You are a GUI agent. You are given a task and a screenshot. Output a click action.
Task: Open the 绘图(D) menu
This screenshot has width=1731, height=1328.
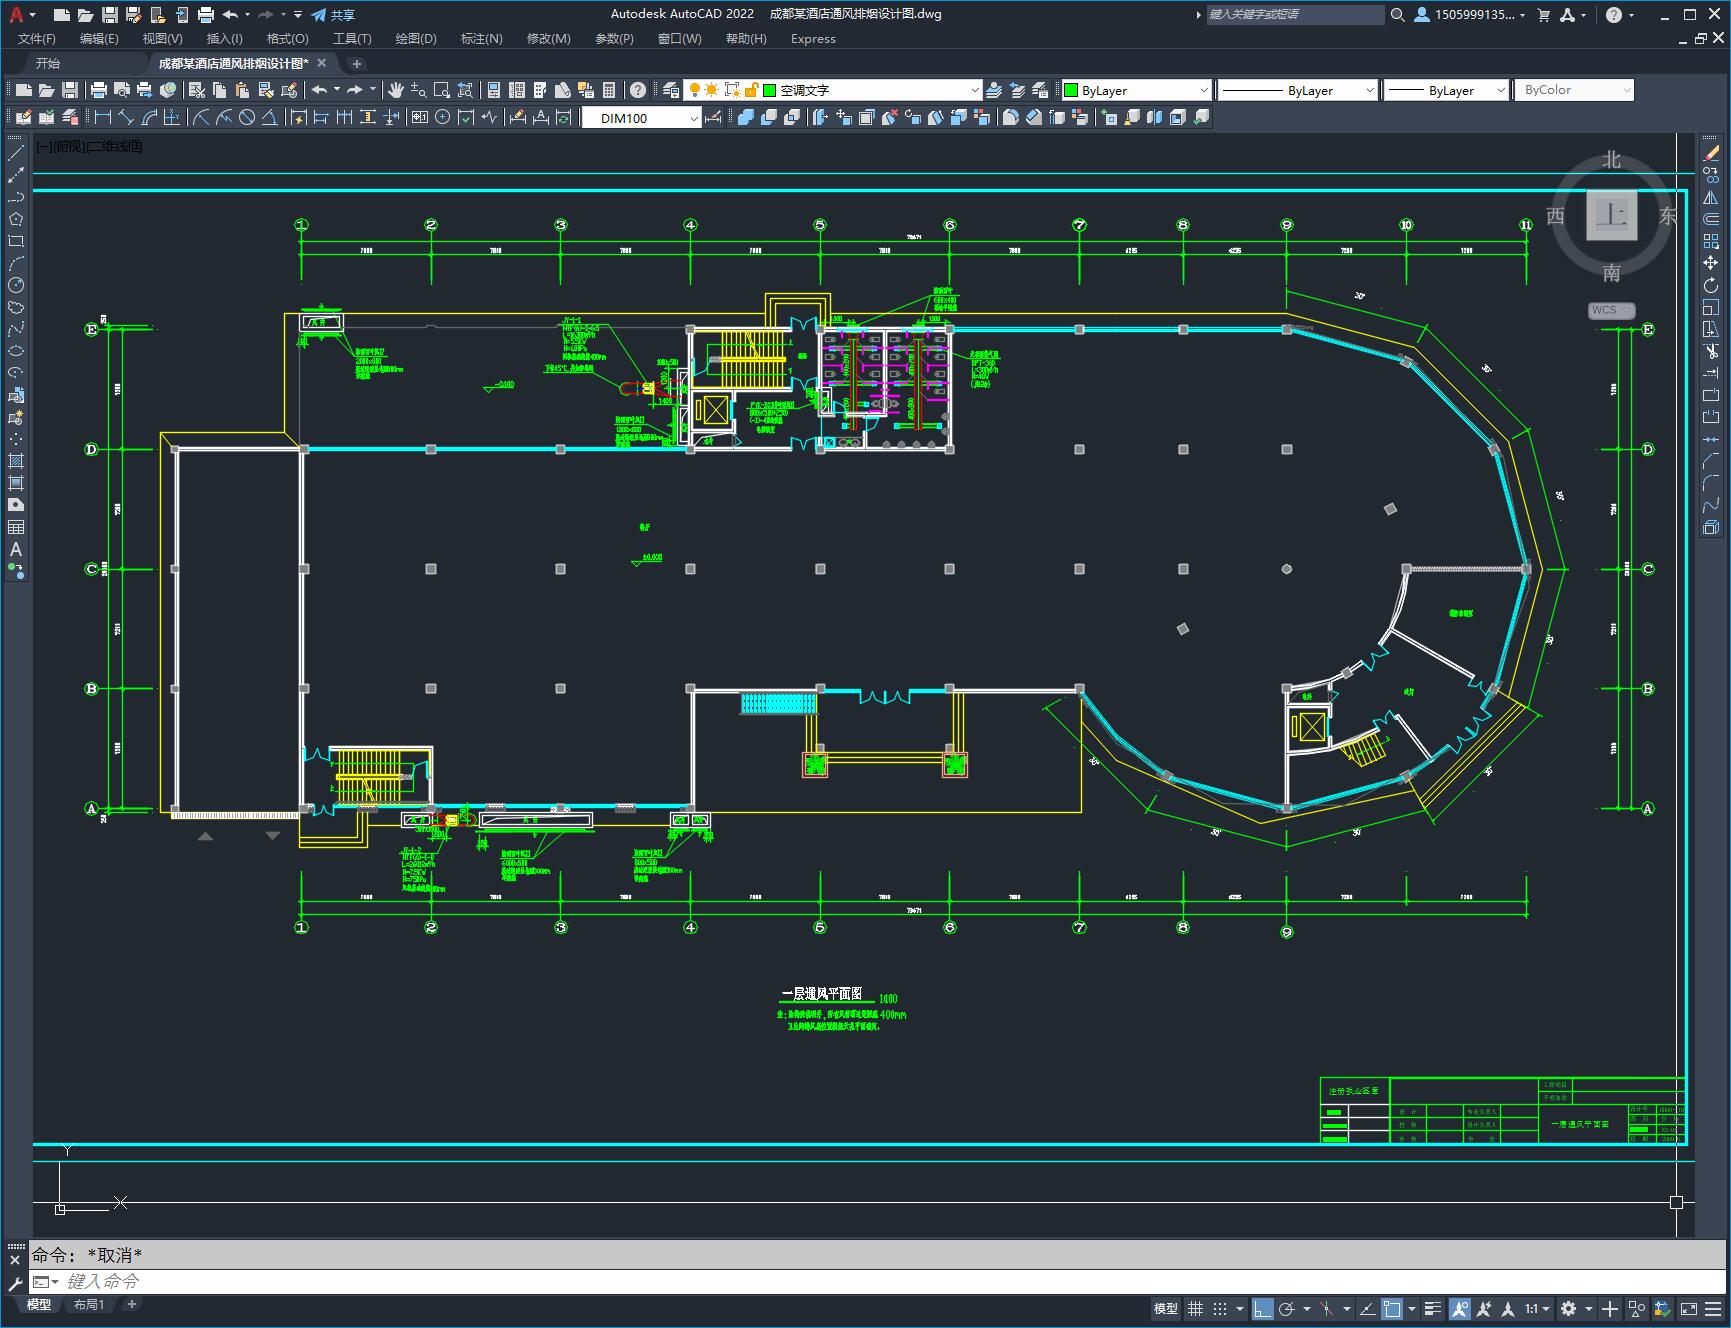click(x=416, y=39)
